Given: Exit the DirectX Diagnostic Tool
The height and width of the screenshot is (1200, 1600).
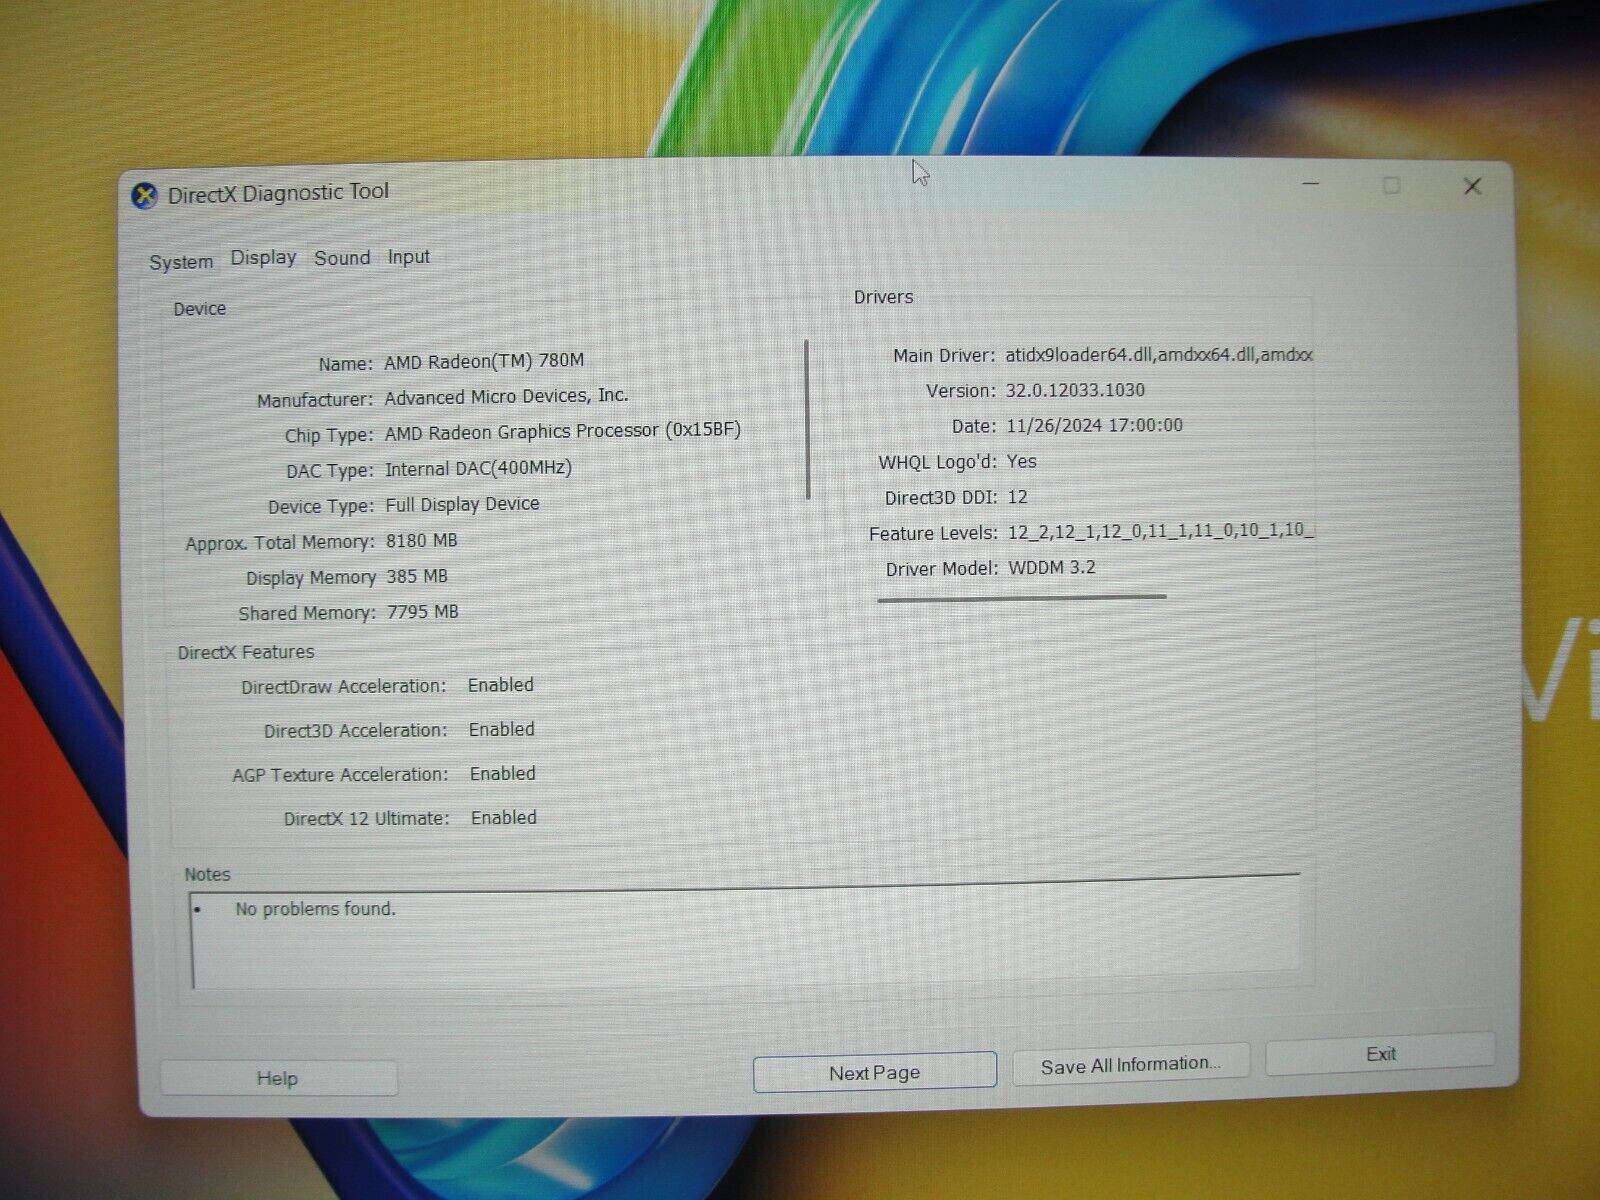Looking at the screenshot, I should pyautogui.click(x=1380, y=1054).
